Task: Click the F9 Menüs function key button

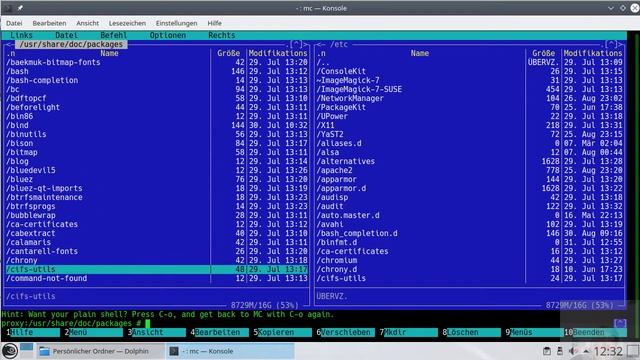Action: click(x=536, y=332)
